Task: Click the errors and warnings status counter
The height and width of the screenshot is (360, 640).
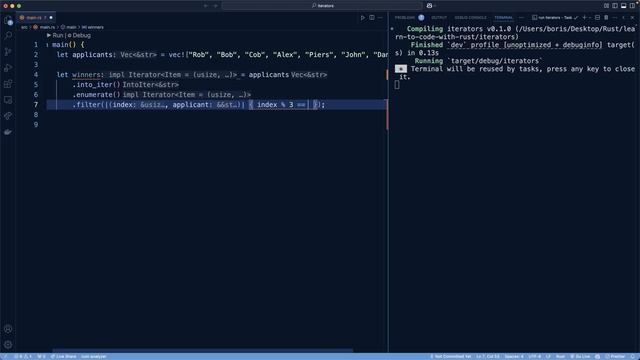Action: [x=23, y=356]
